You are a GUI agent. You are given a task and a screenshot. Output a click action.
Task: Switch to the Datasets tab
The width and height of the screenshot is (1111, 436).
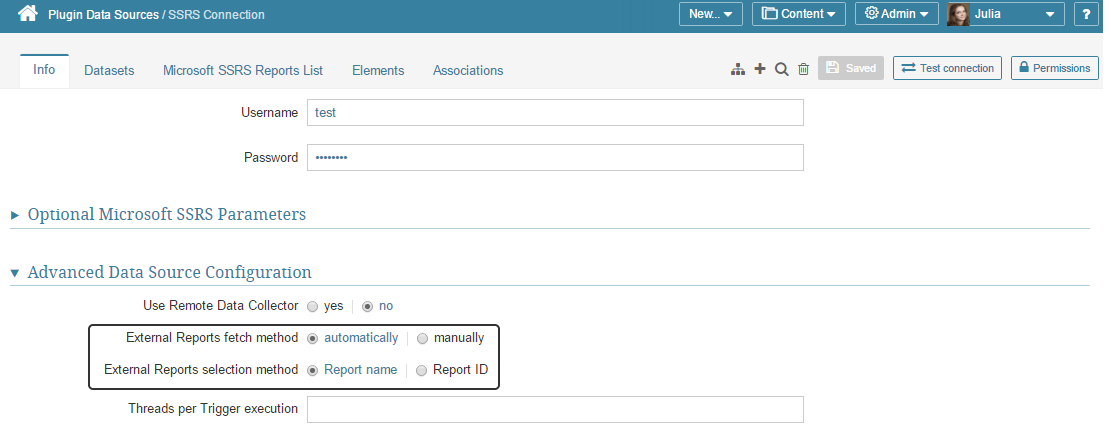coord(109,70)
